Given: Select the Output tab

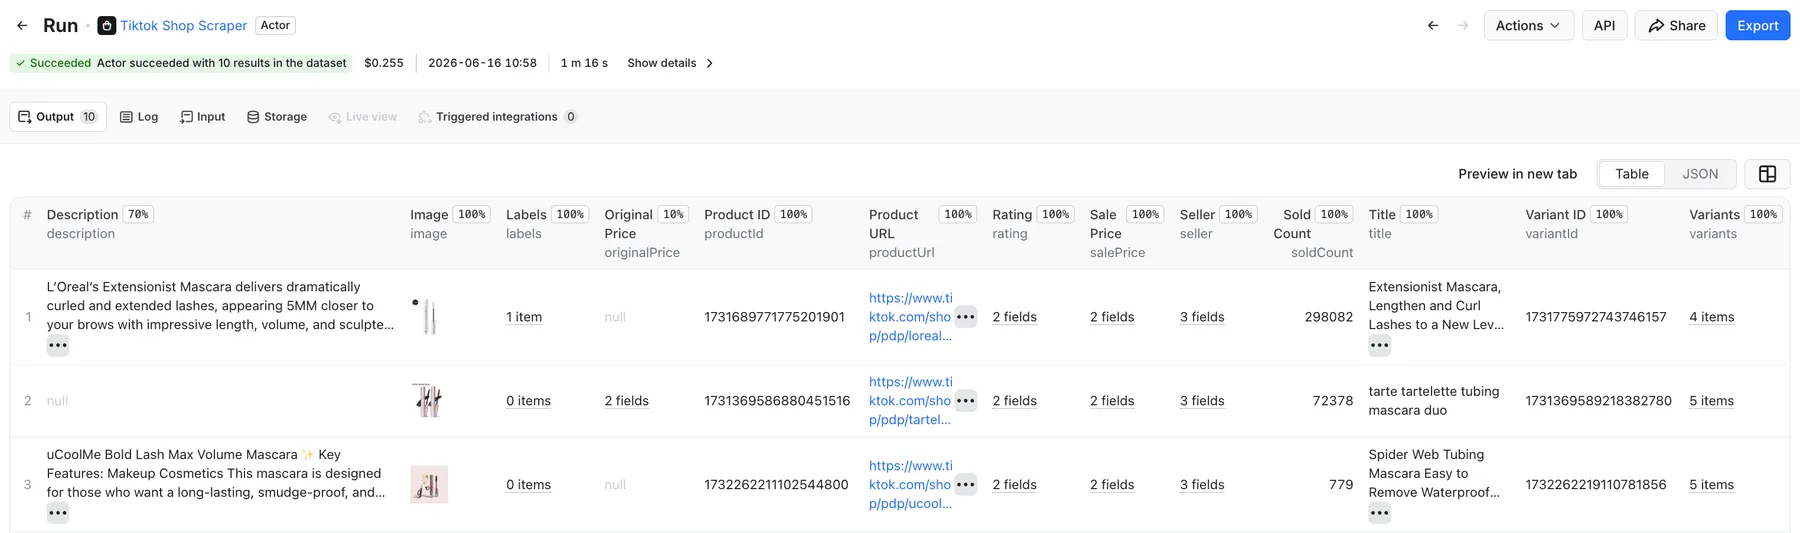Looking at the screenshot, I should (58, 117).
